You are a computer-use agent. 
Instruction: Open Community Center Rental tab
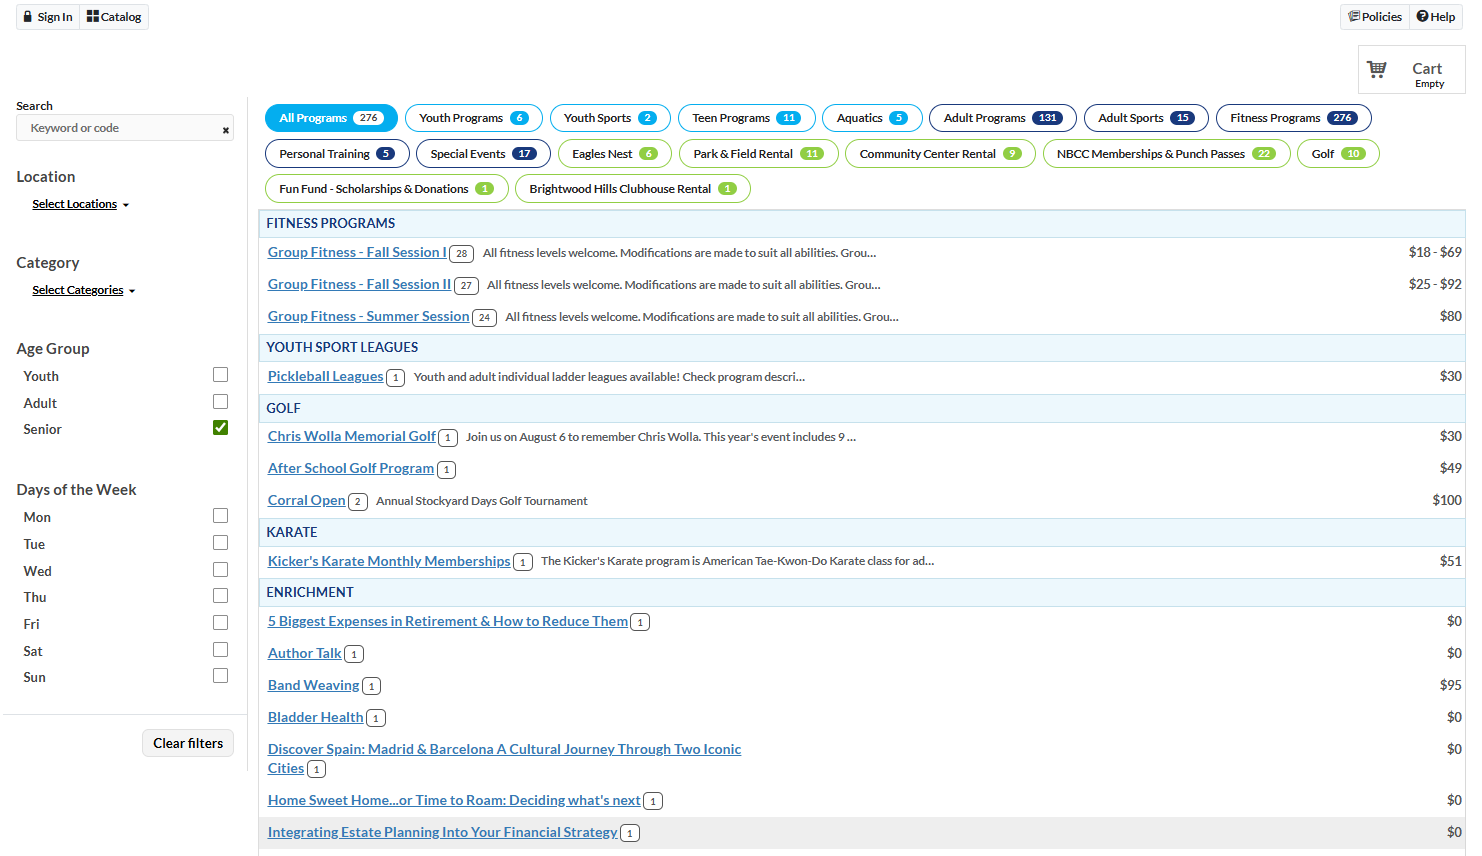[940, 154]
